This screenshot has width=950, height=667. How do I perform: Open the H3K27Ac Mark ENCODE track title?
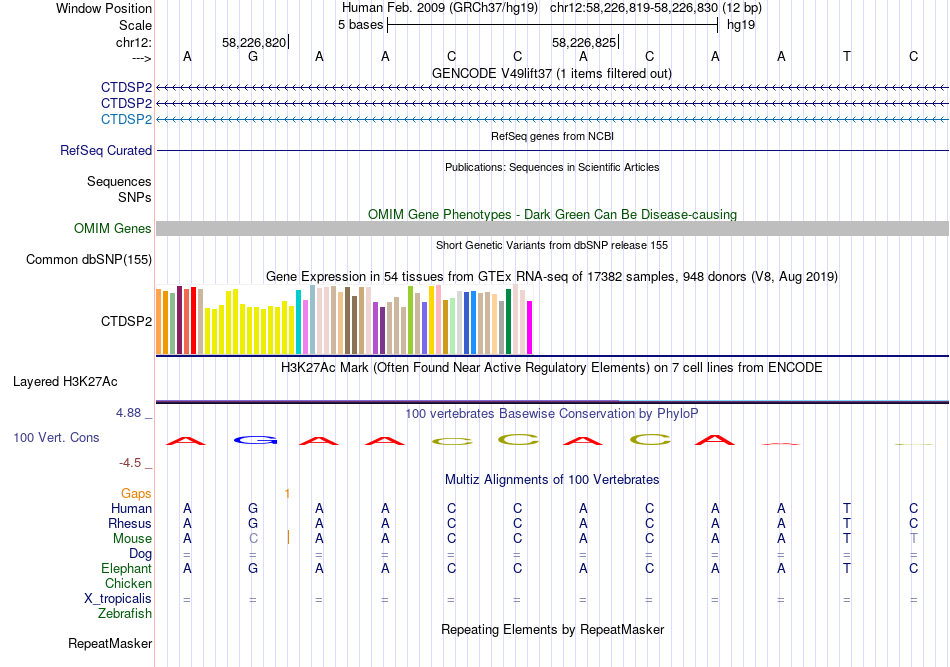click(552, 368)
